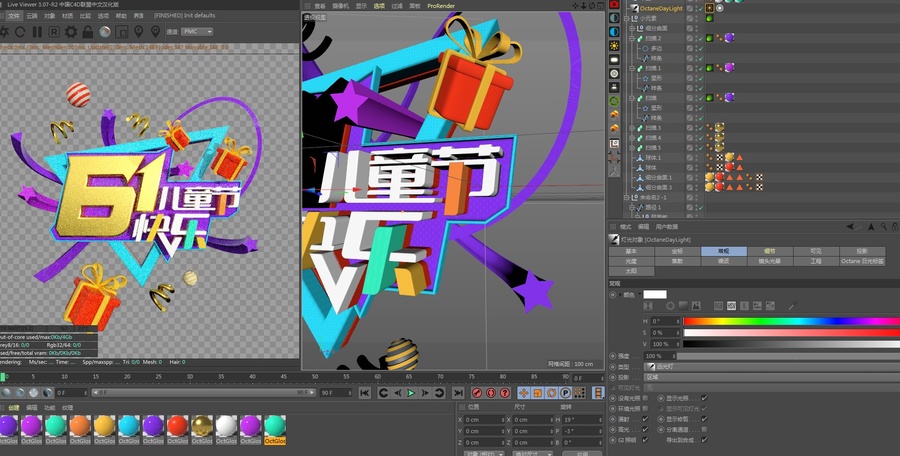
Task: Toggle 环境光照 checkbox
Action: (645, 408)
